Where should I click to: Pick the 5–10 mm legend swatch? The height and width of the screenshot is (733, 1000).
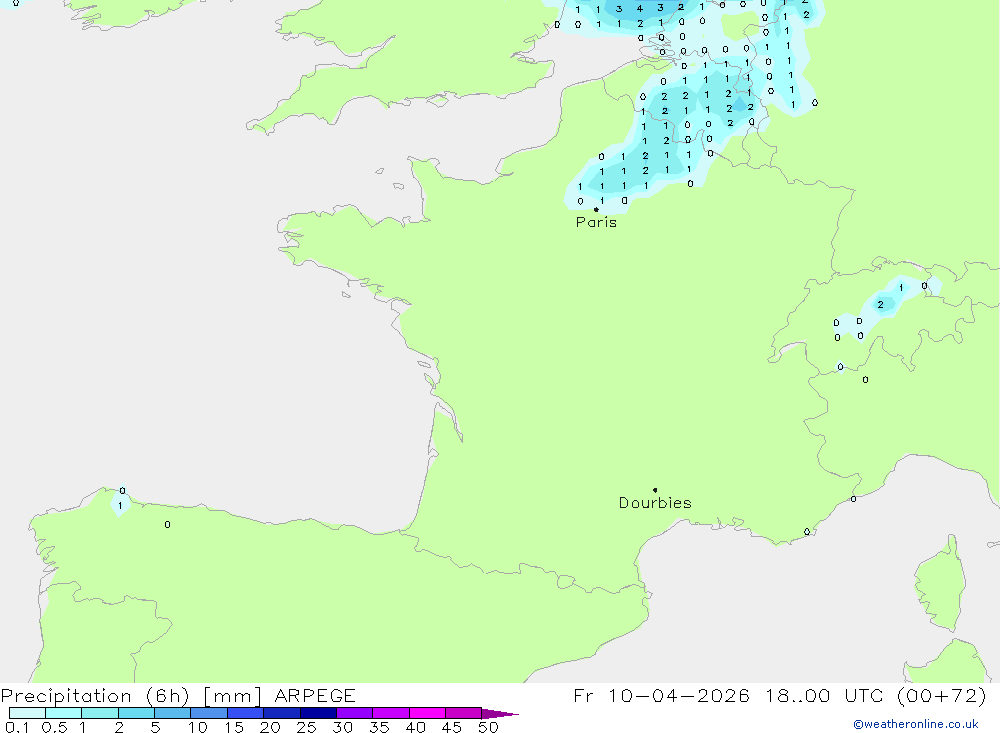point(173,713)
